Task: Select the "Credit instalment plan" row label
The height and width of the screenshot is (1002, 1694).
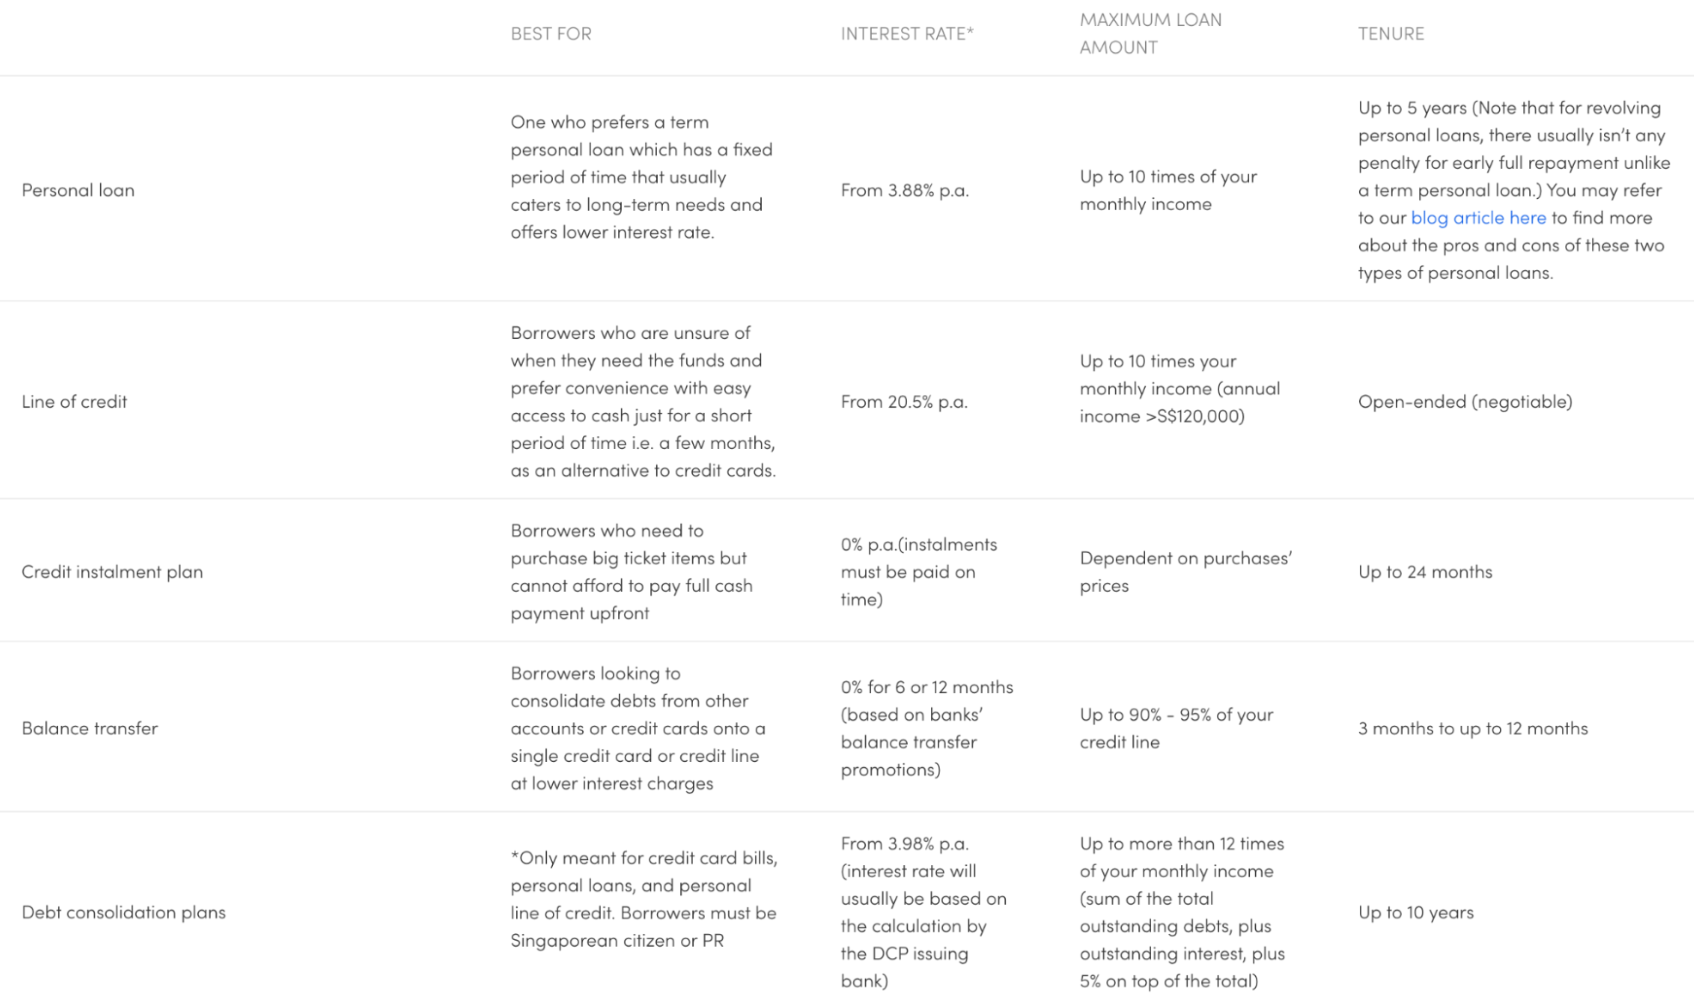Action: [x=112, y=572]
